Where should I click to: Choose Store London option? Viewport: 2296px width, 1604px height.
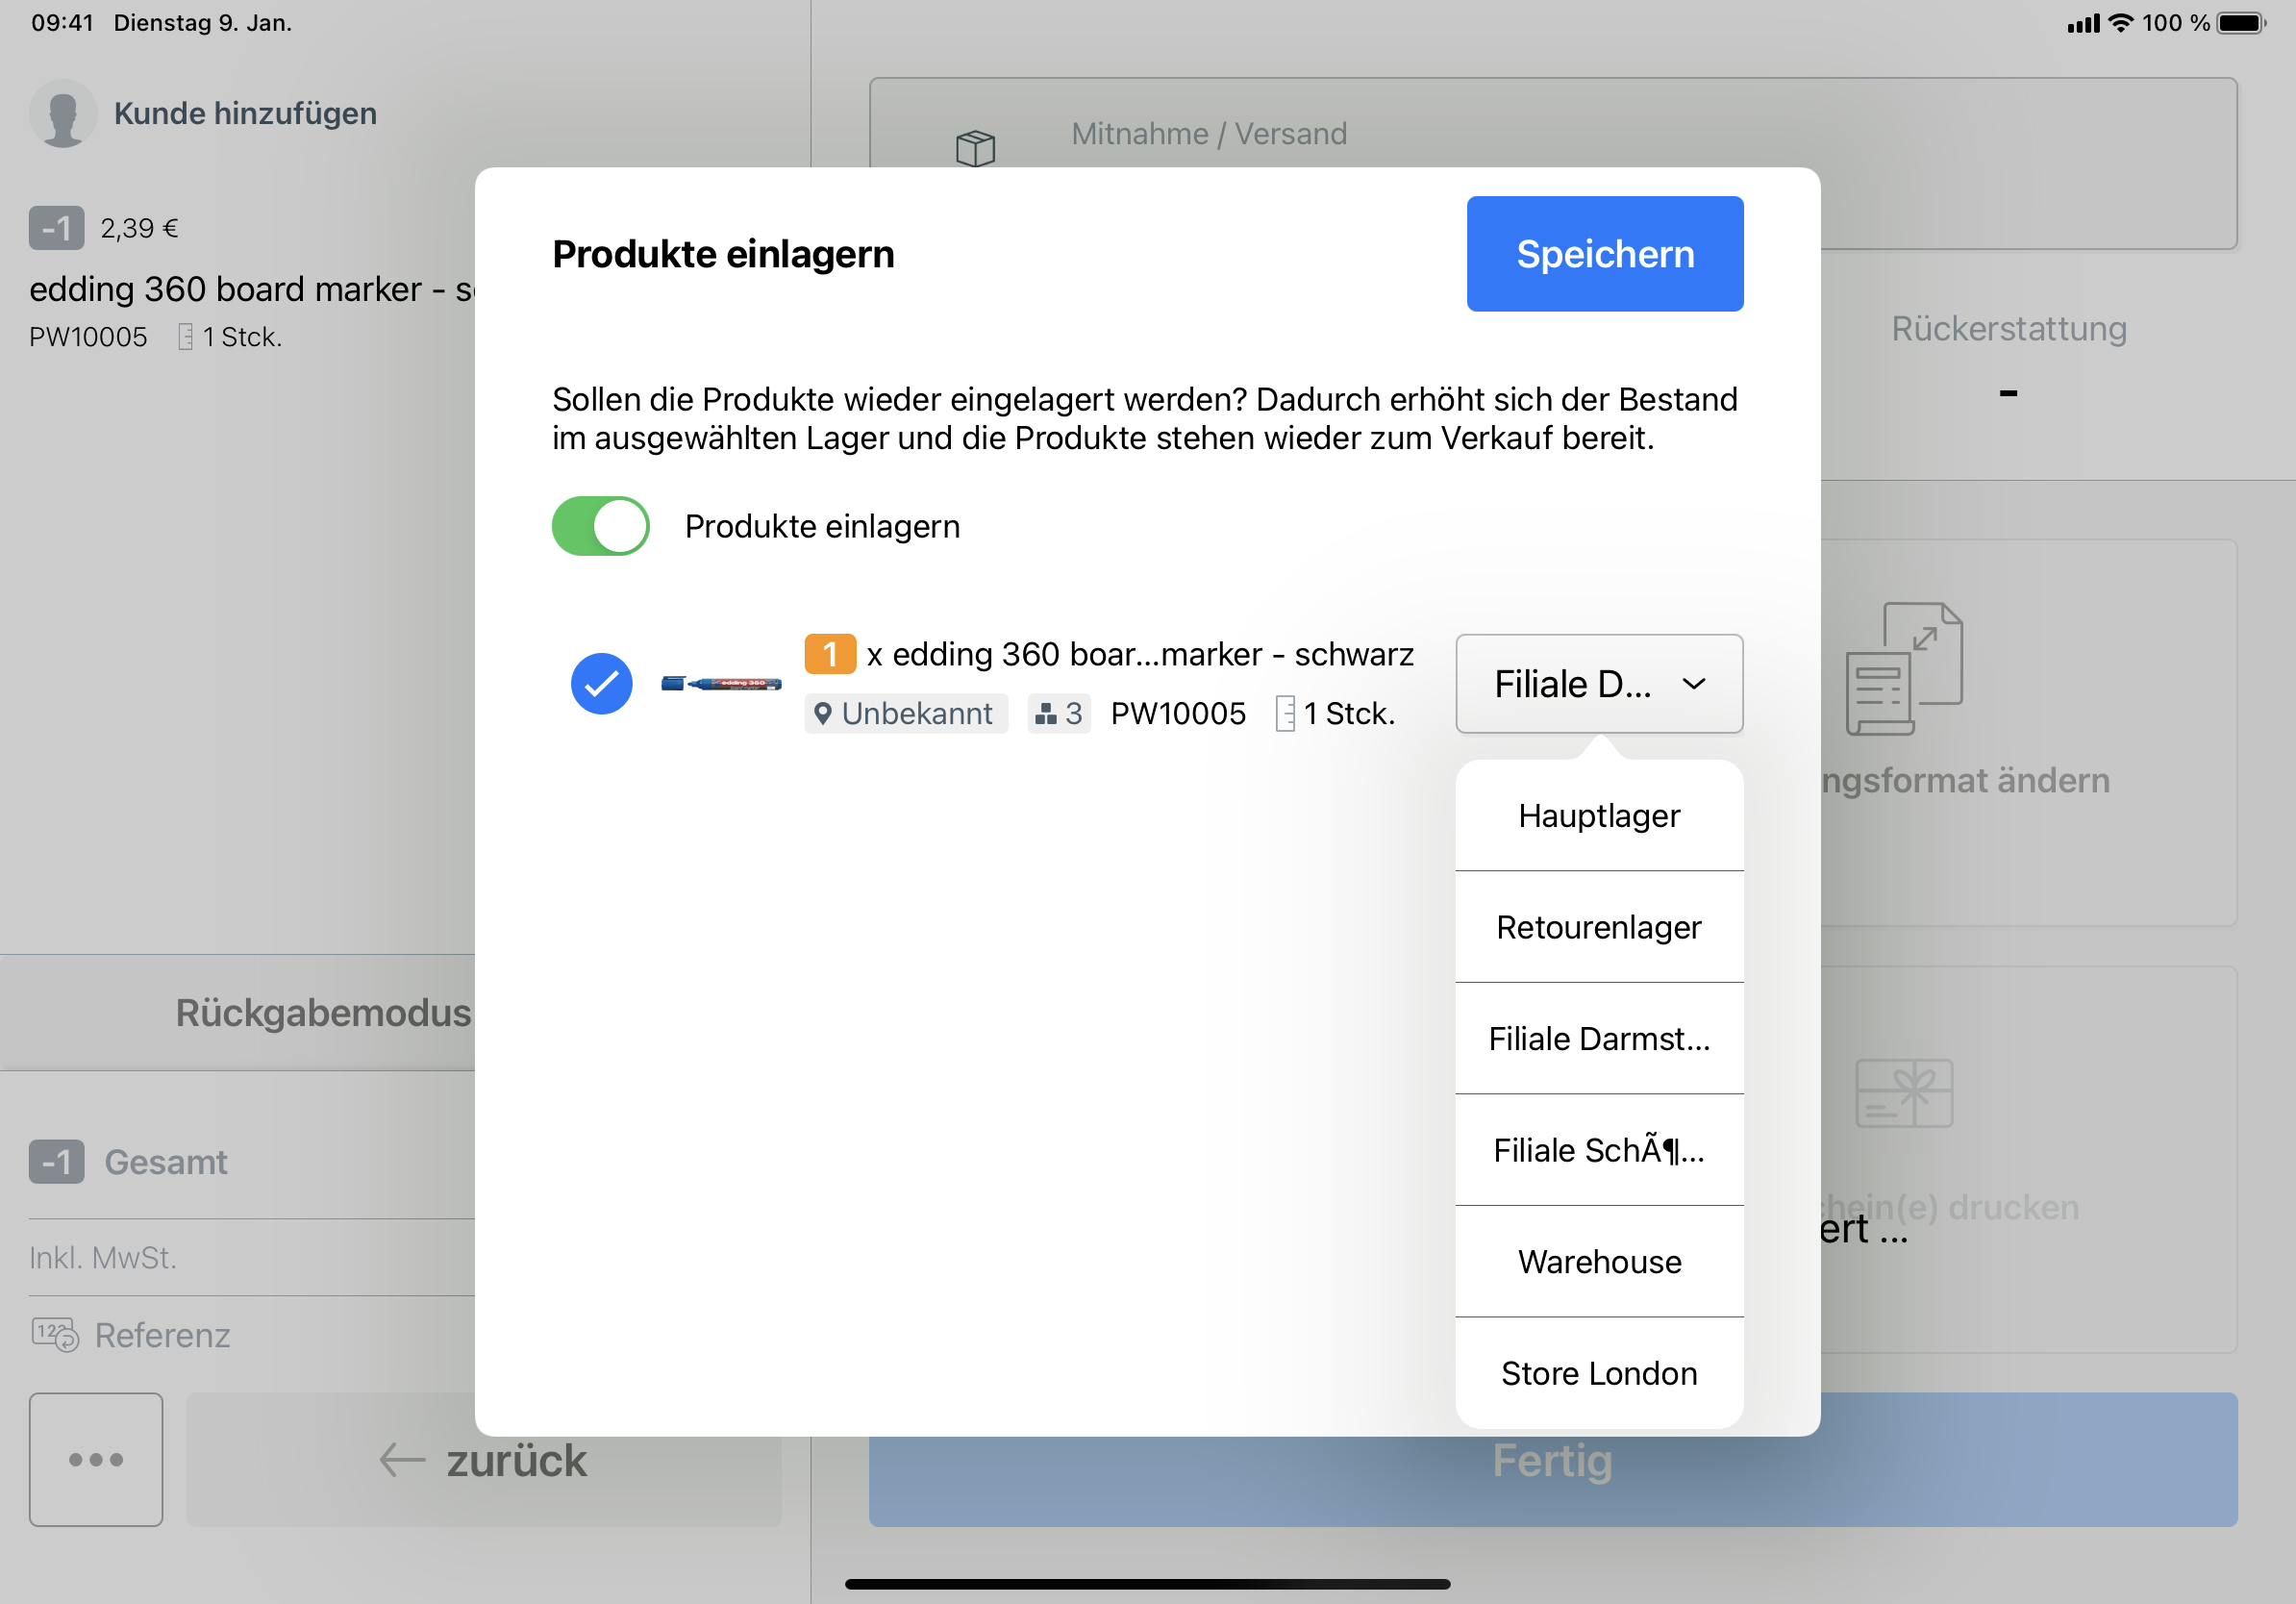1598,1373
